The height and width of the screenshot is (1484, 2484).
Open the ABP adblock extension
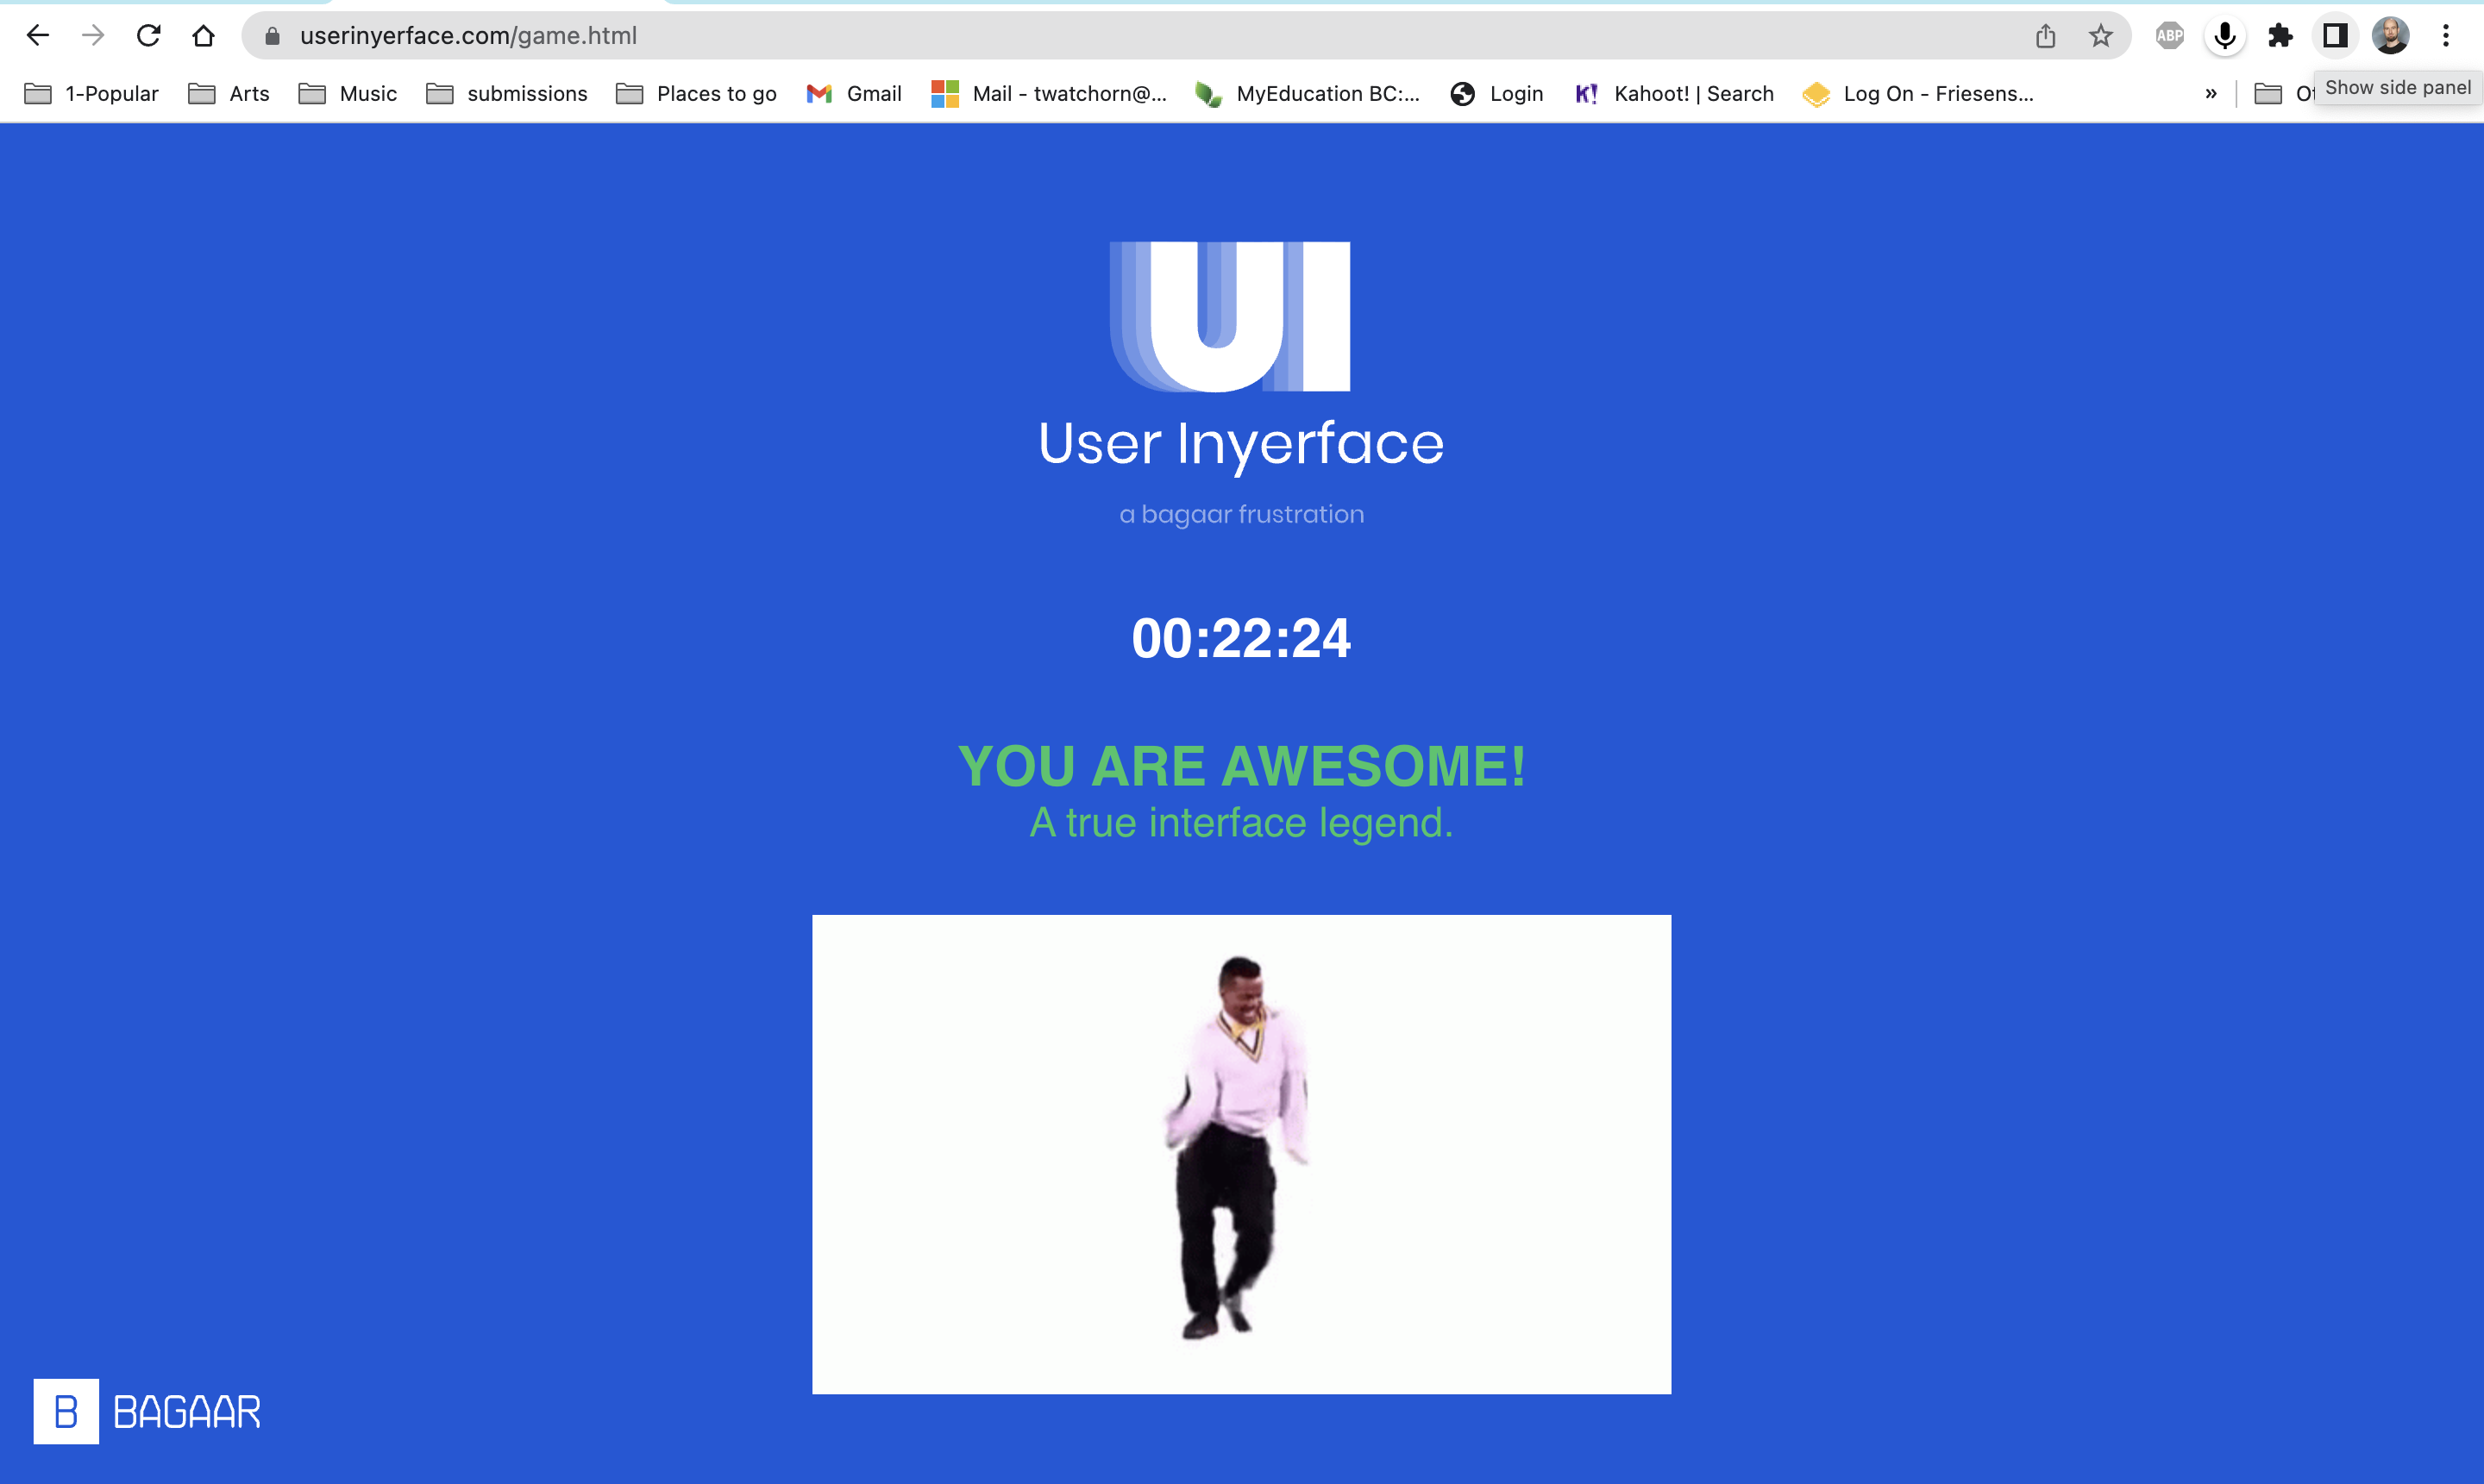pyautogui.click(x=2169, y=36)
